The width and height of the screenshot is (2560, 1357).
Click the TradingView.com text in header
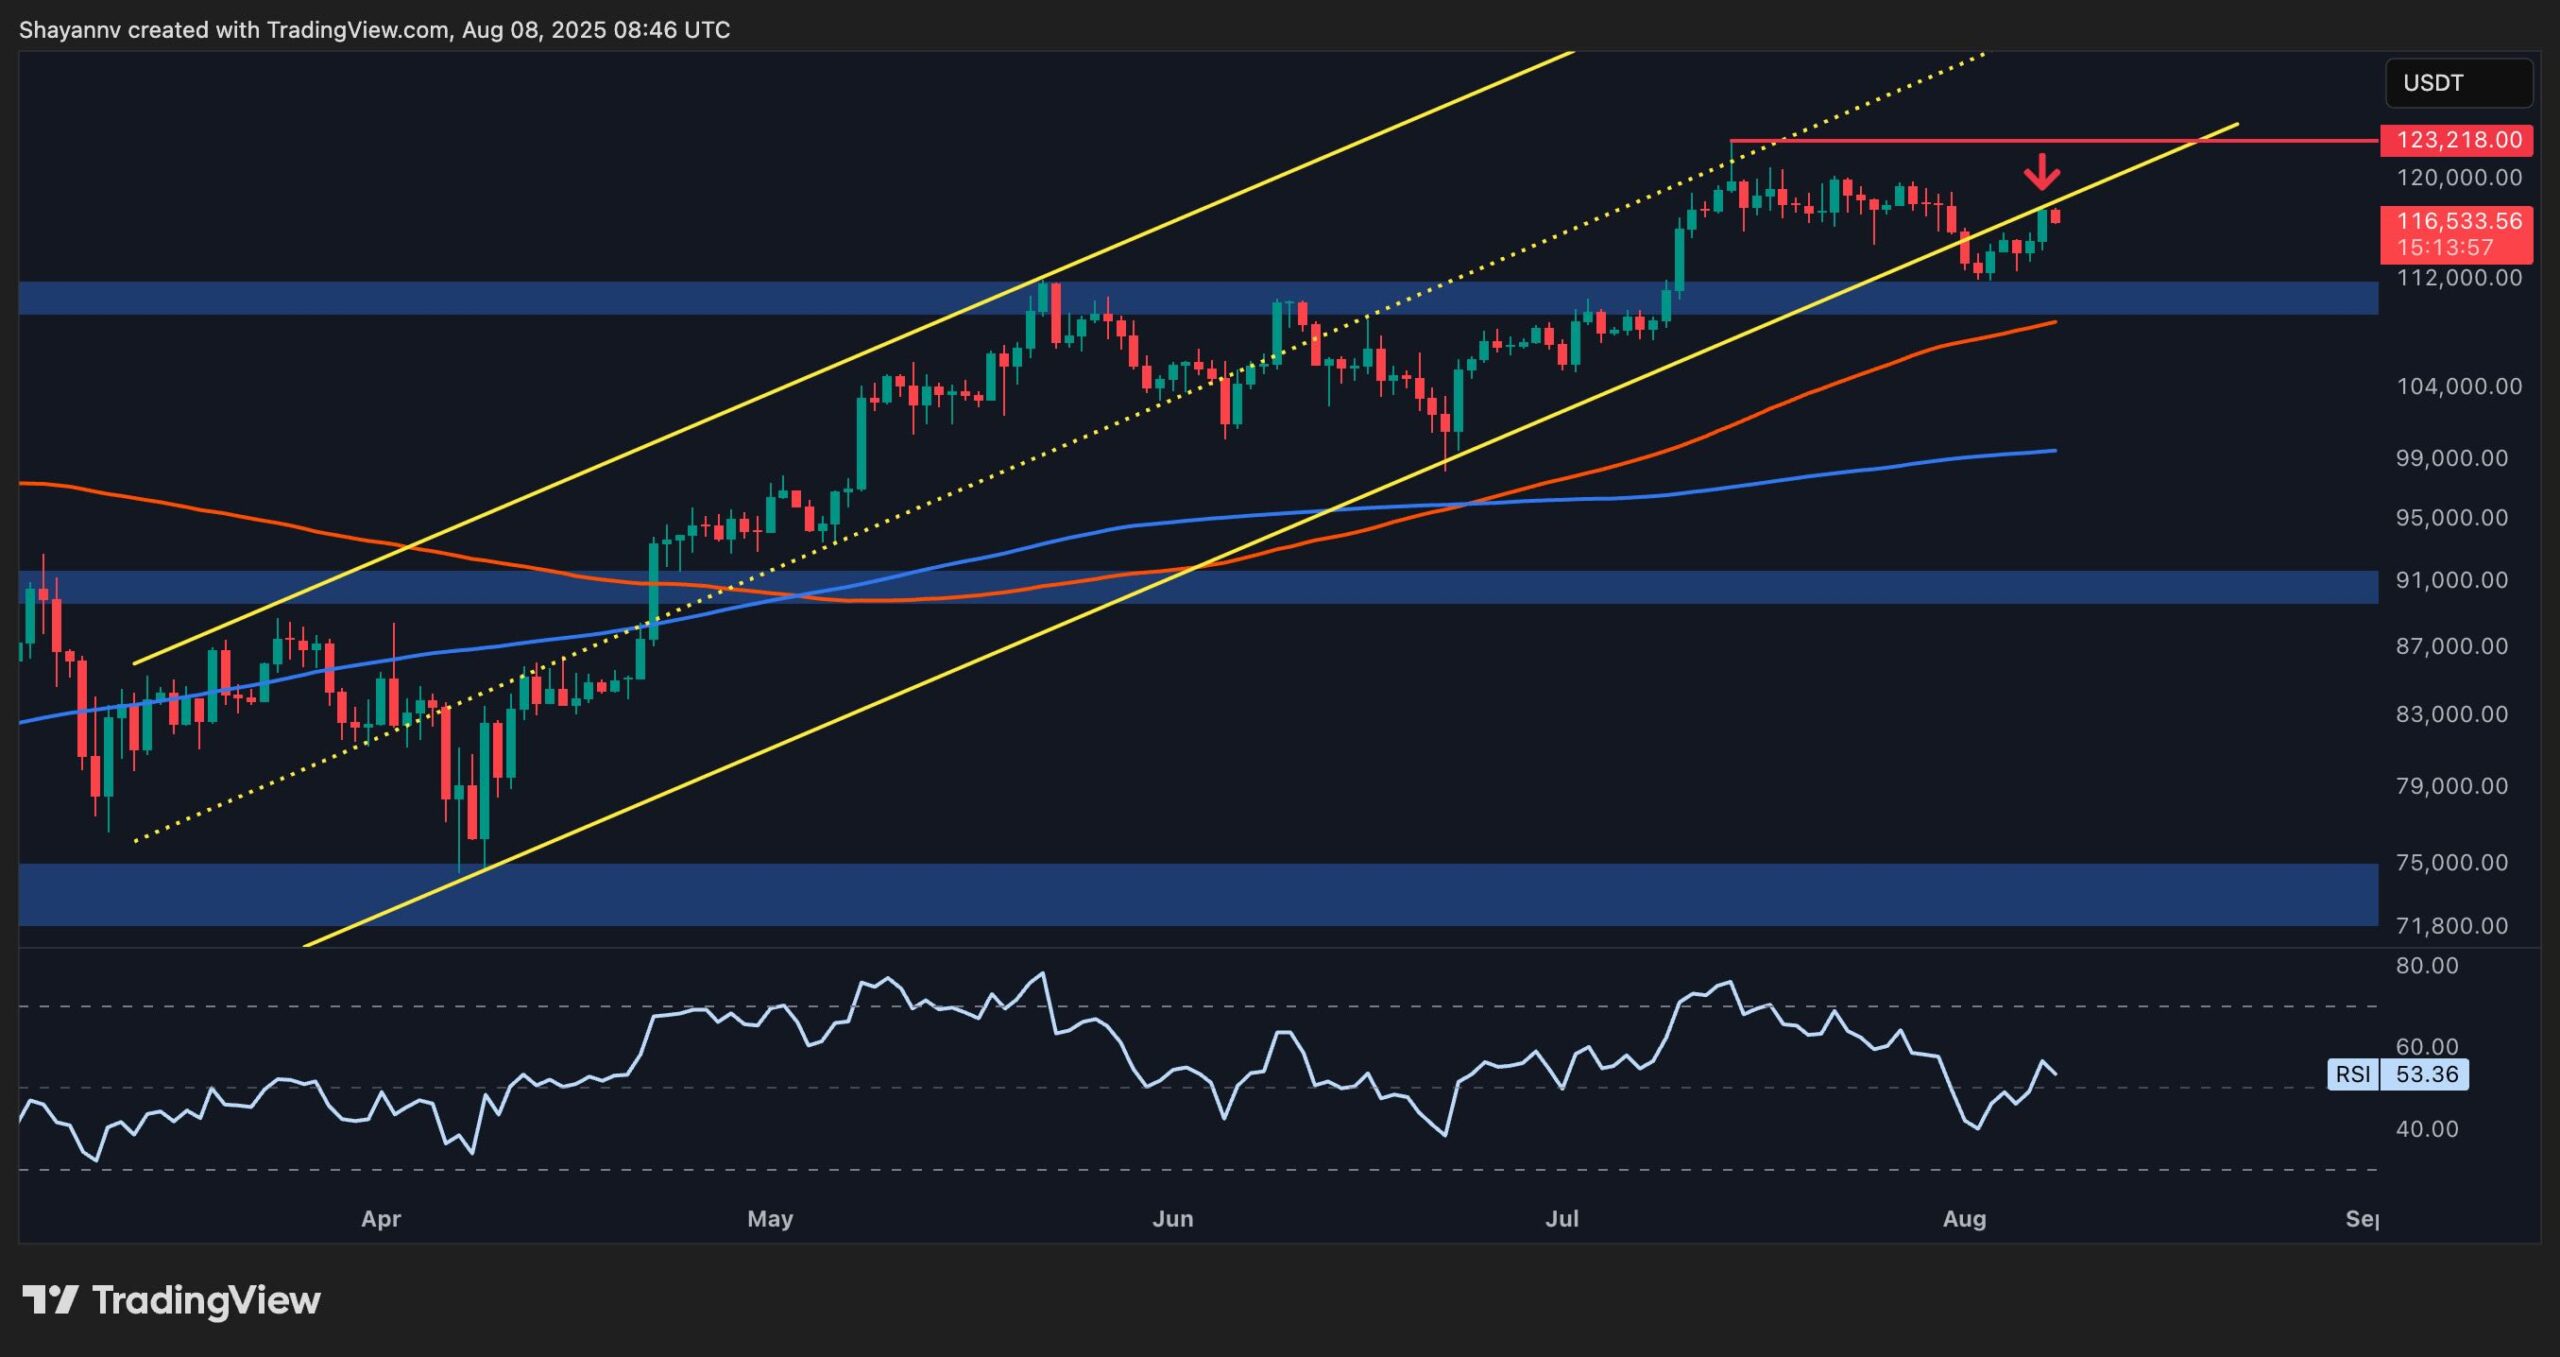[357, 30]
